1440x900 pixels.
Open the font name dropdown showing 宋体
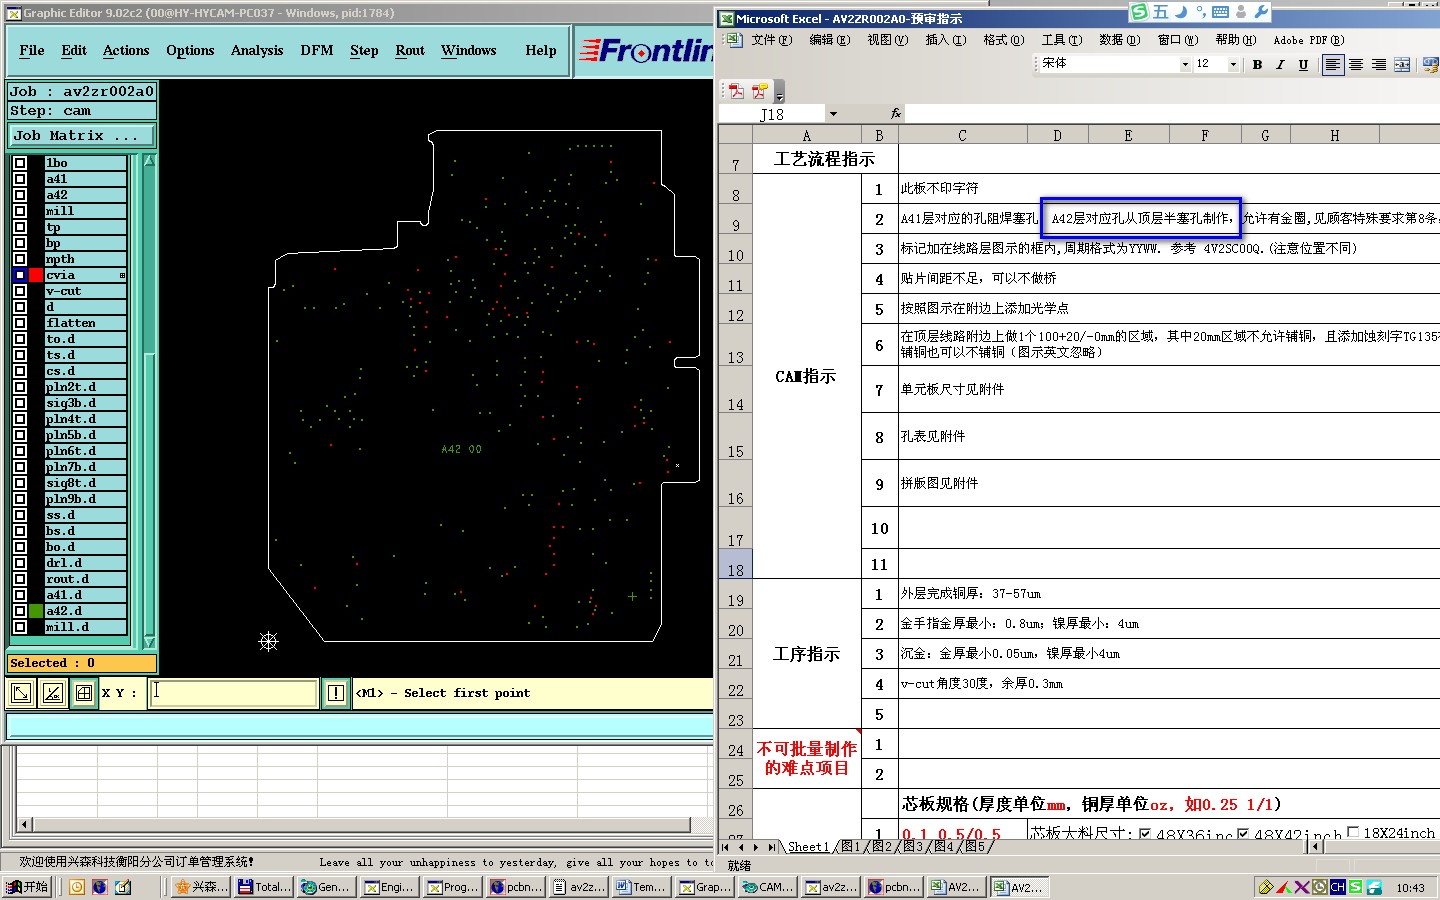[1185, 64]
